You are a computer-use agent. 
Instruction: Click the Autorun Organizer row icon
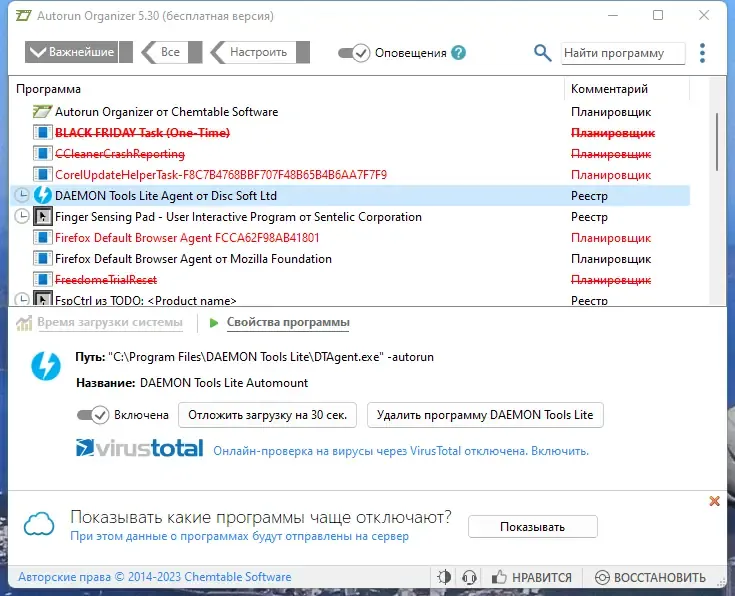(42, 112)
